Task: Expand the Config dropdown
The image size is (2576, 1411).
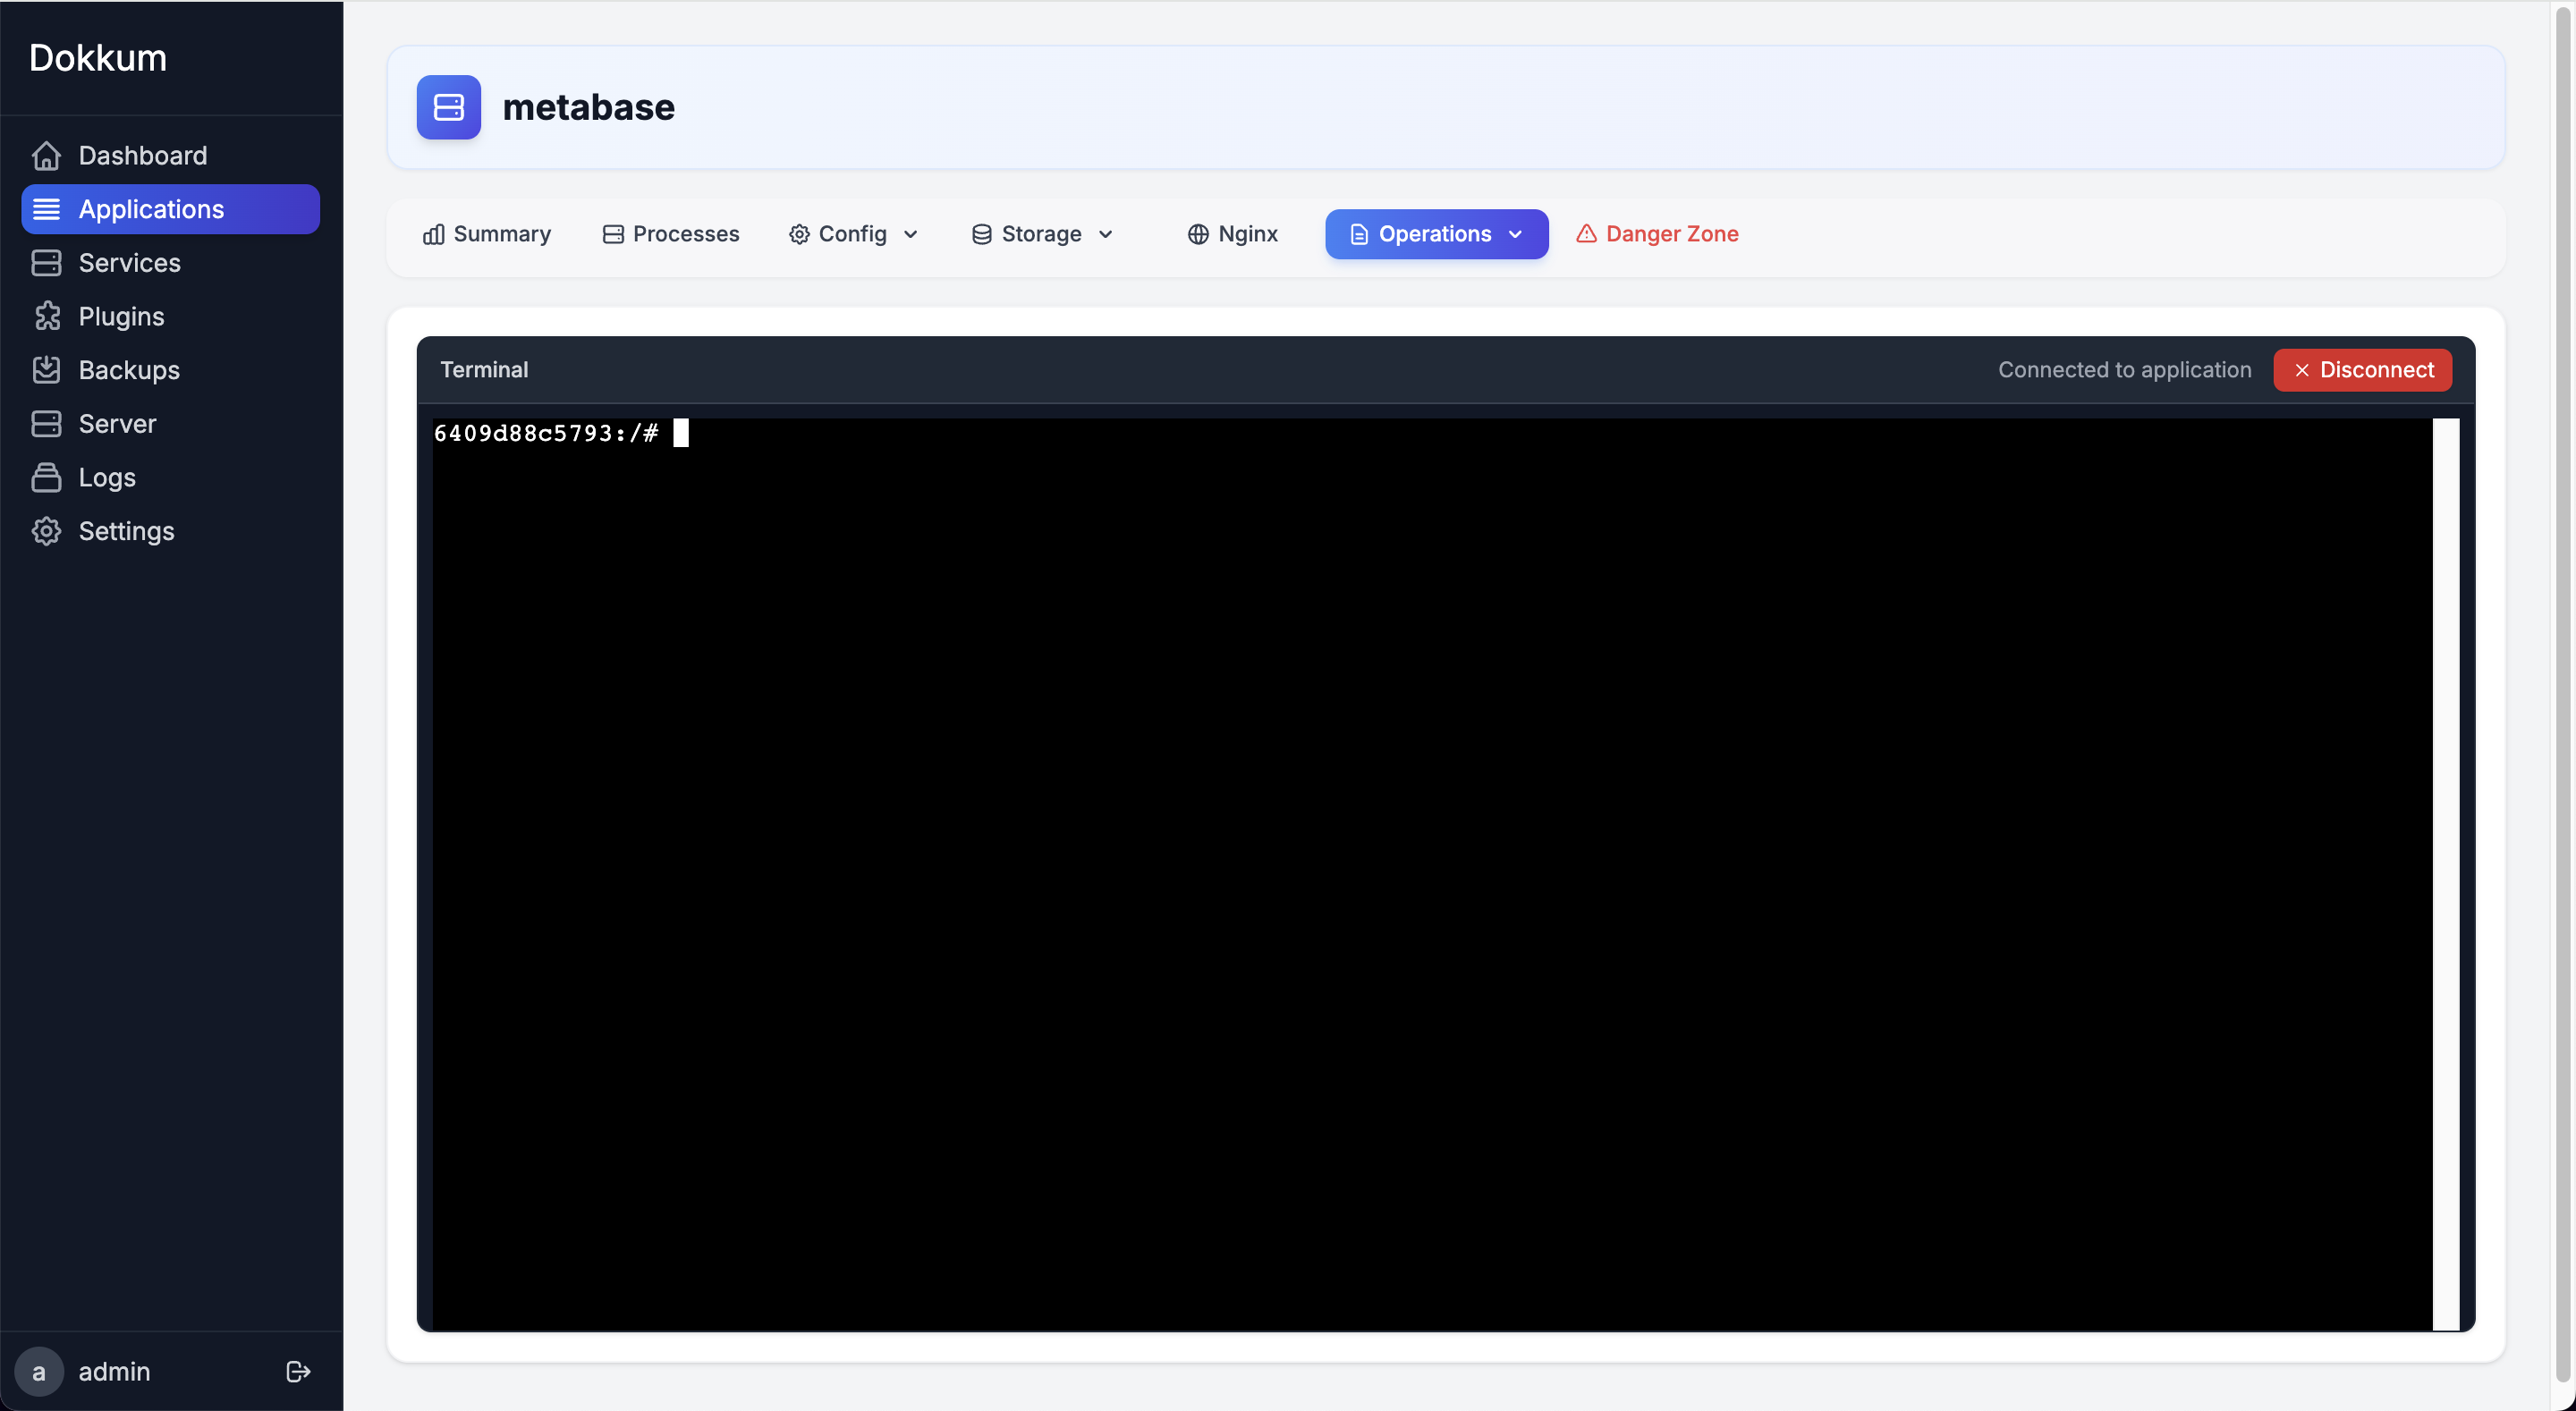Action: 853,234
